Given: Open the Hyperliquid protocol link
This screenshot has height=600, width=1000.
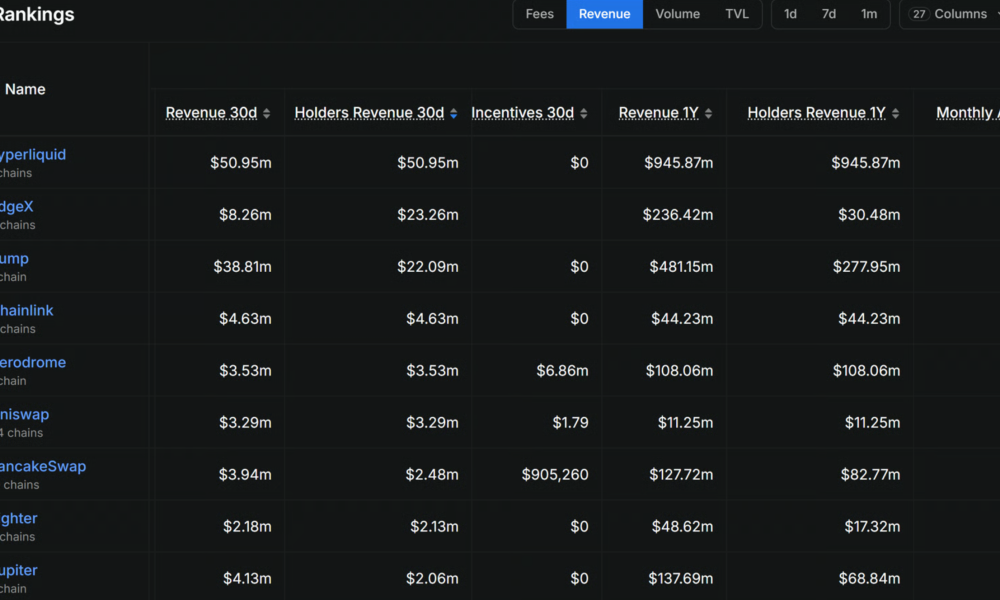Looking at the screenshot, I should click(33, 154).
